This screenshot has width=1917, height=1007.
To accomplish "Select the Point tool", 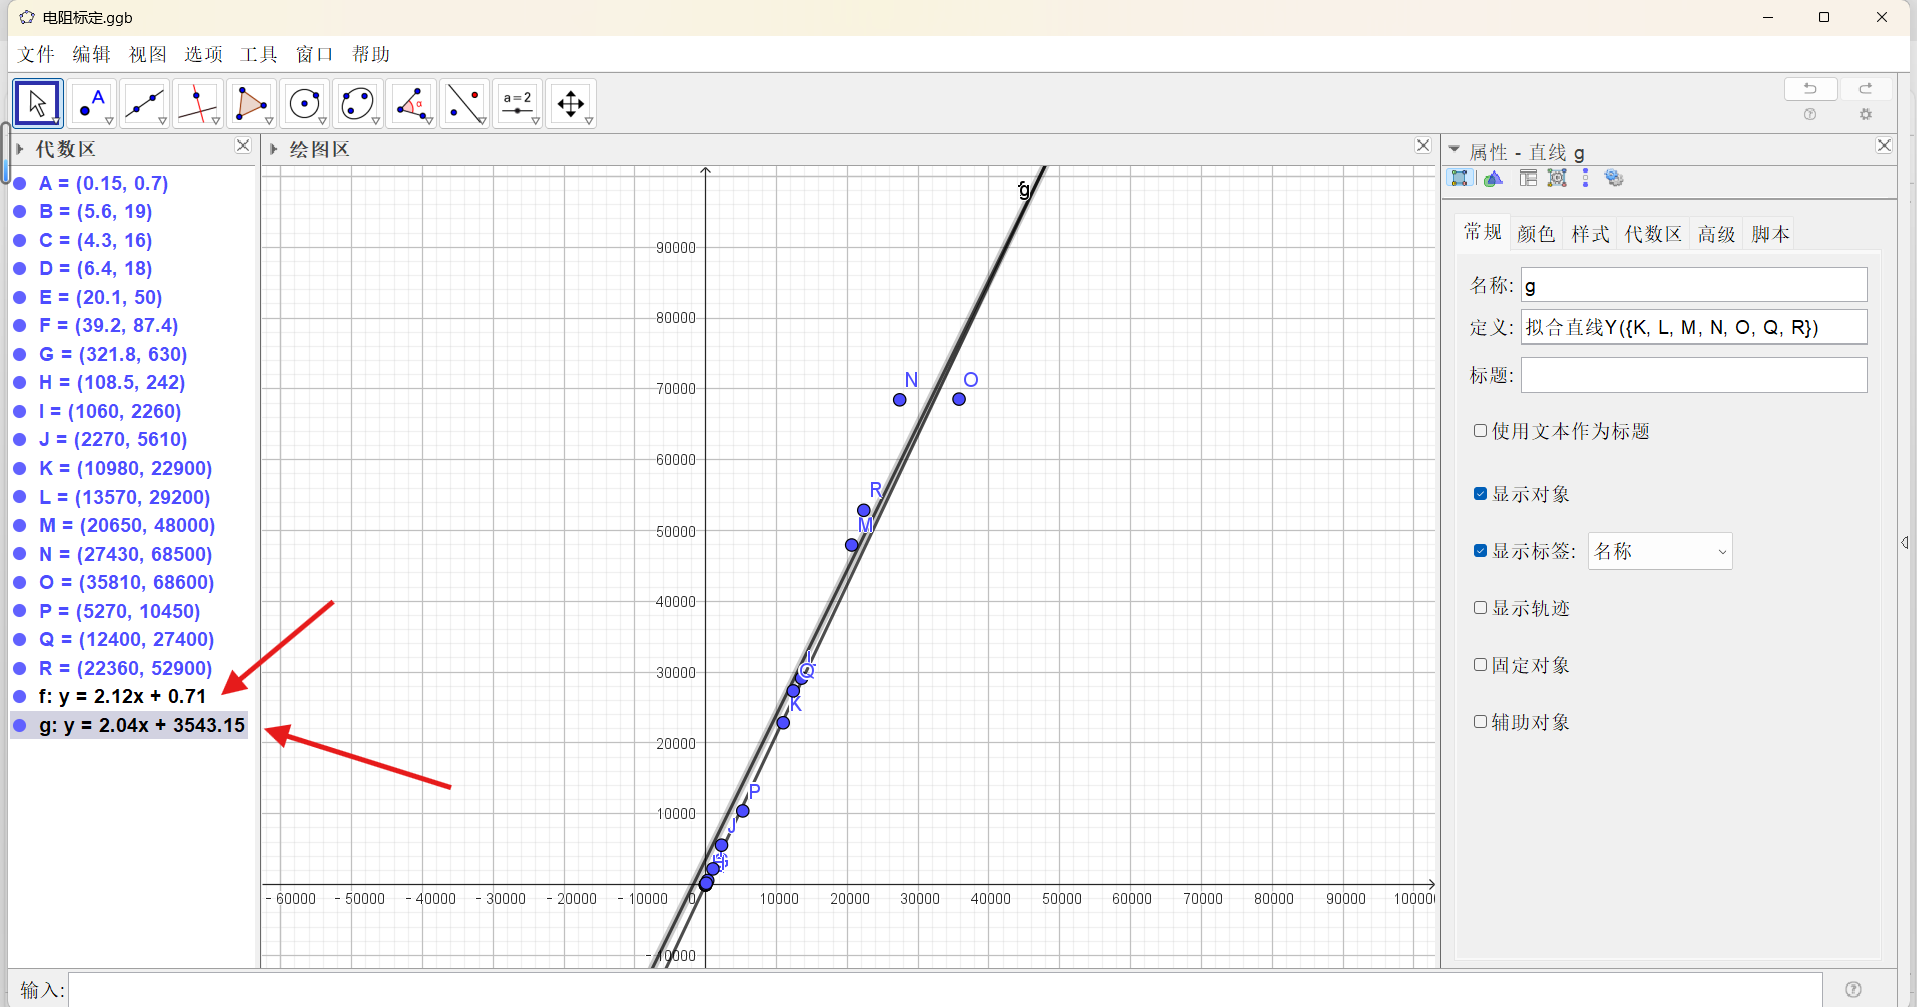I will (x=92, y=103).
